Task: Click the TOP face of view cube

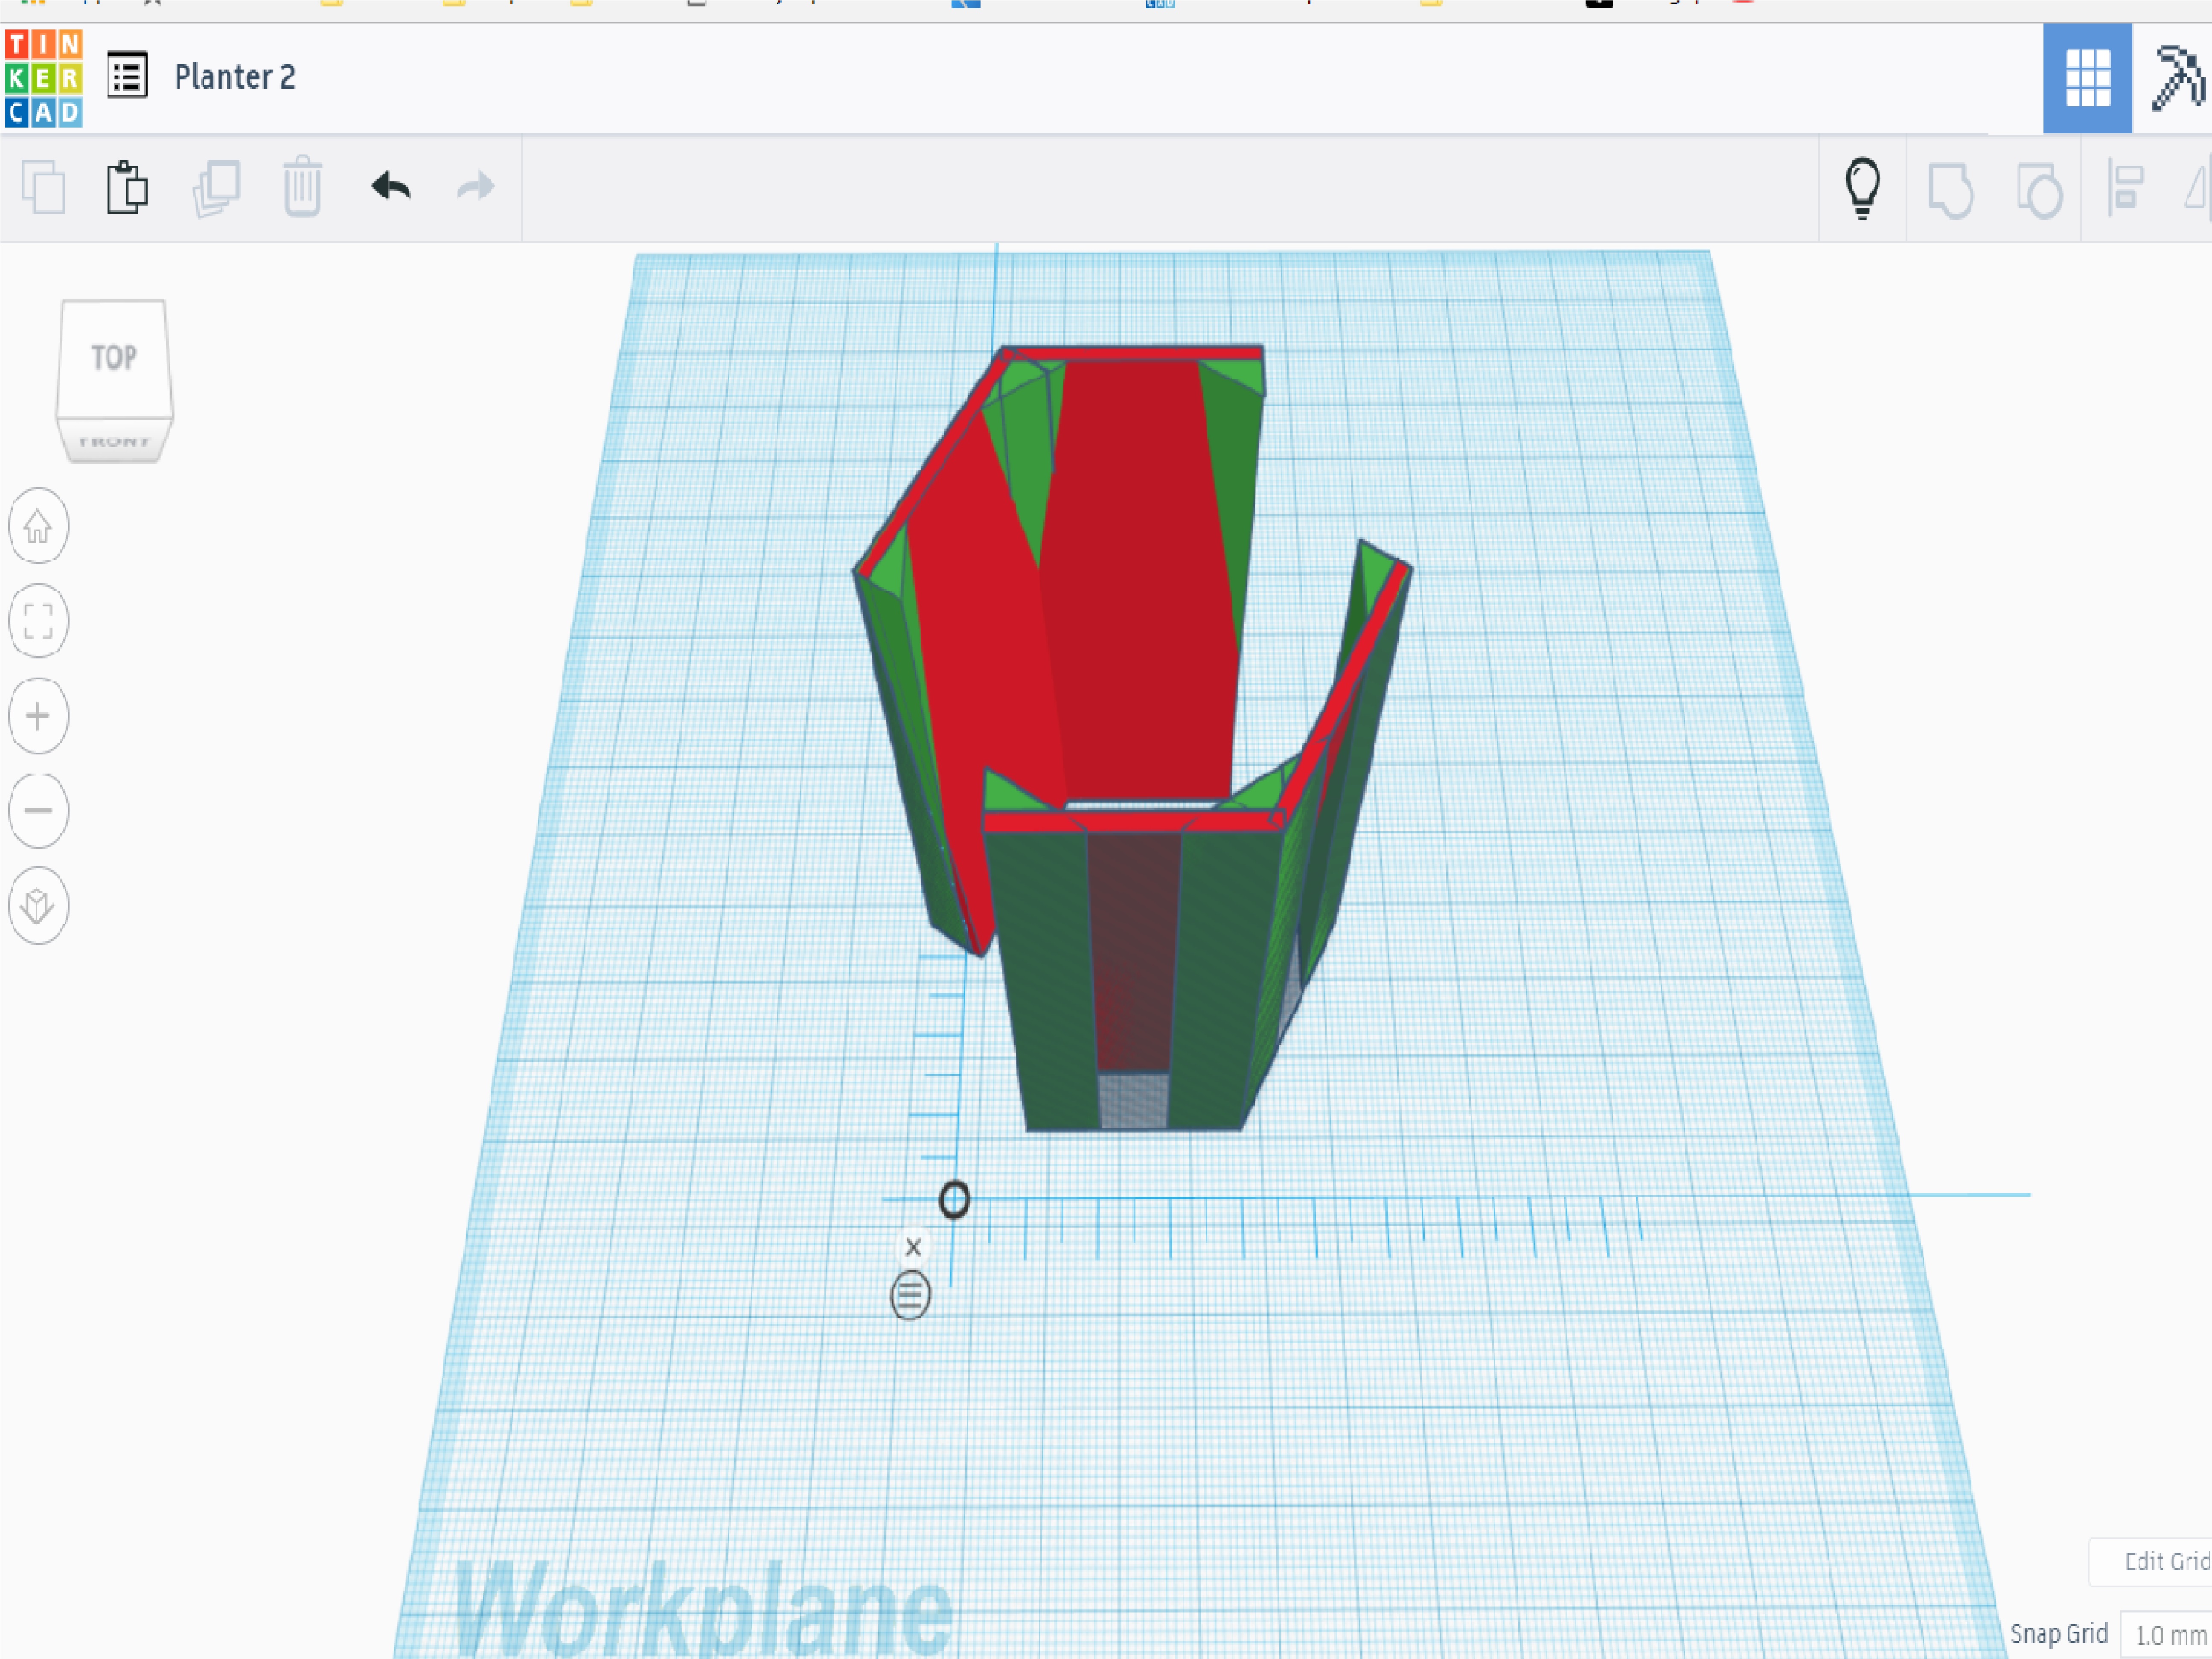Action: tap(113, 358)
